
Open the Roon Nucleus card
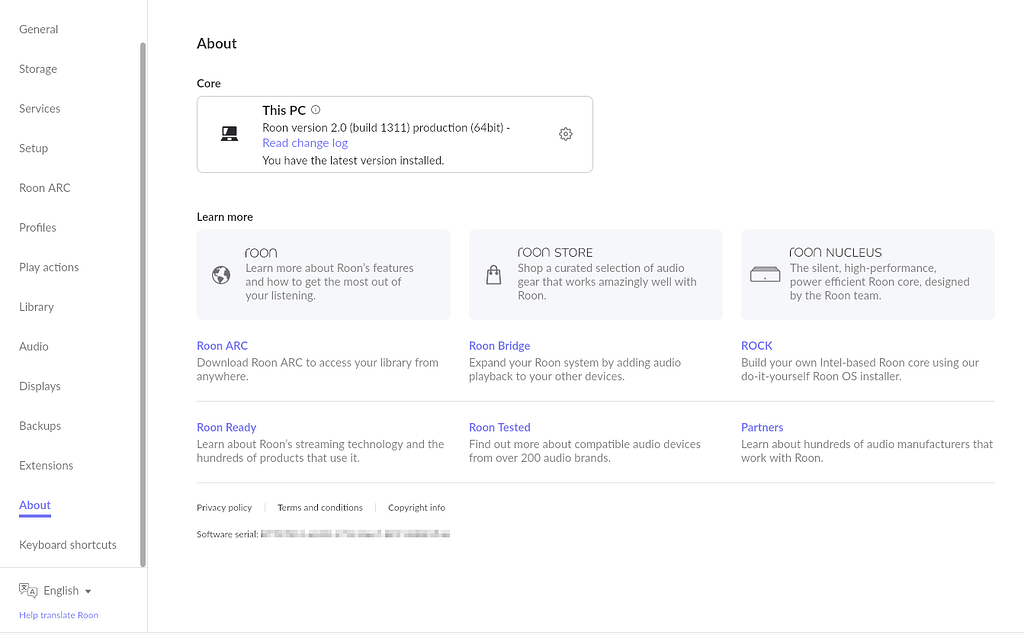(868, 274)
